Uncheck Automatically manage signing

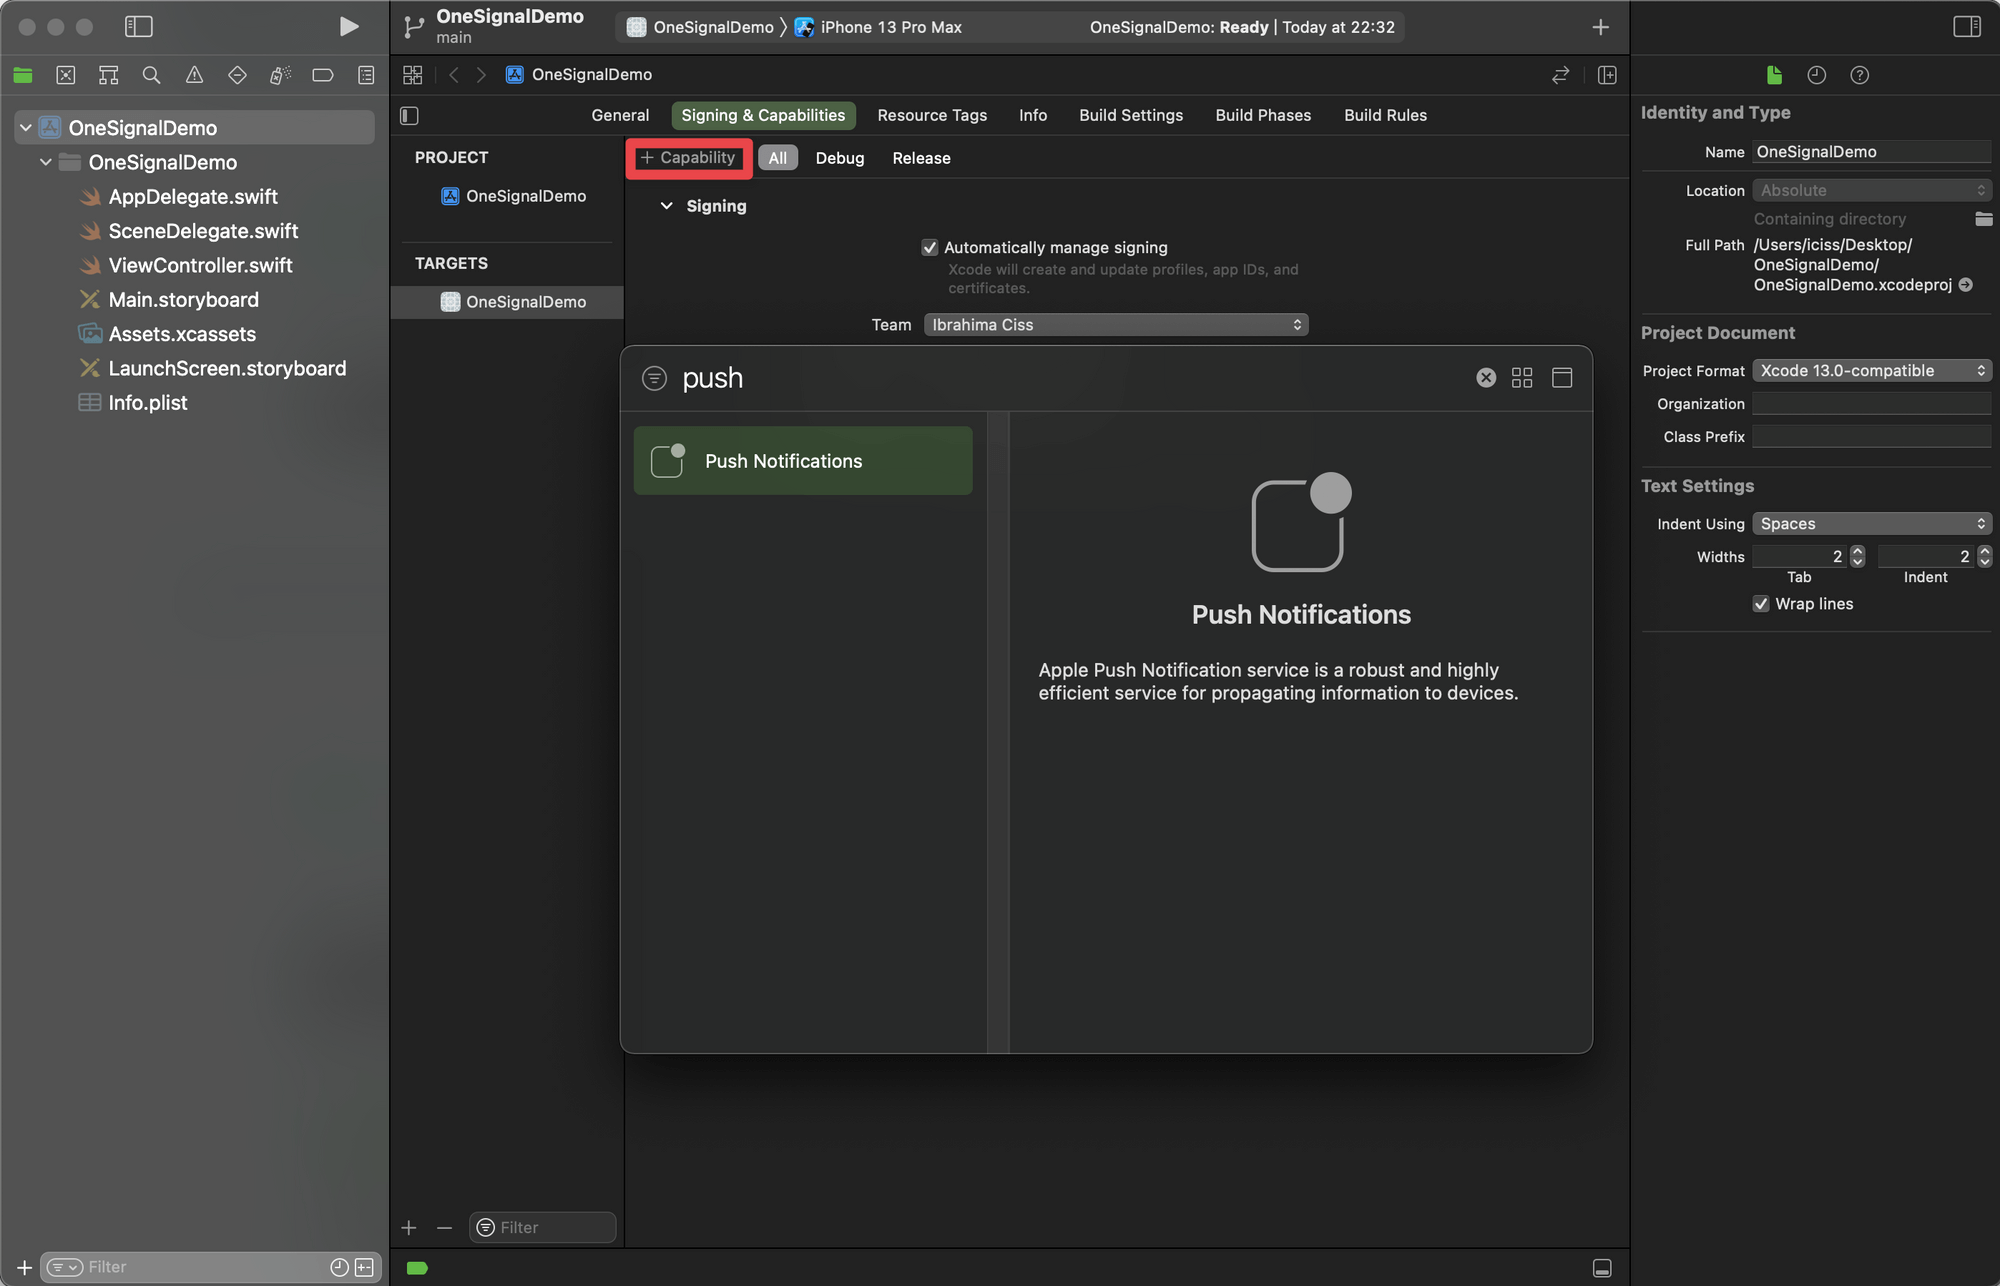(x=930, y=247)
